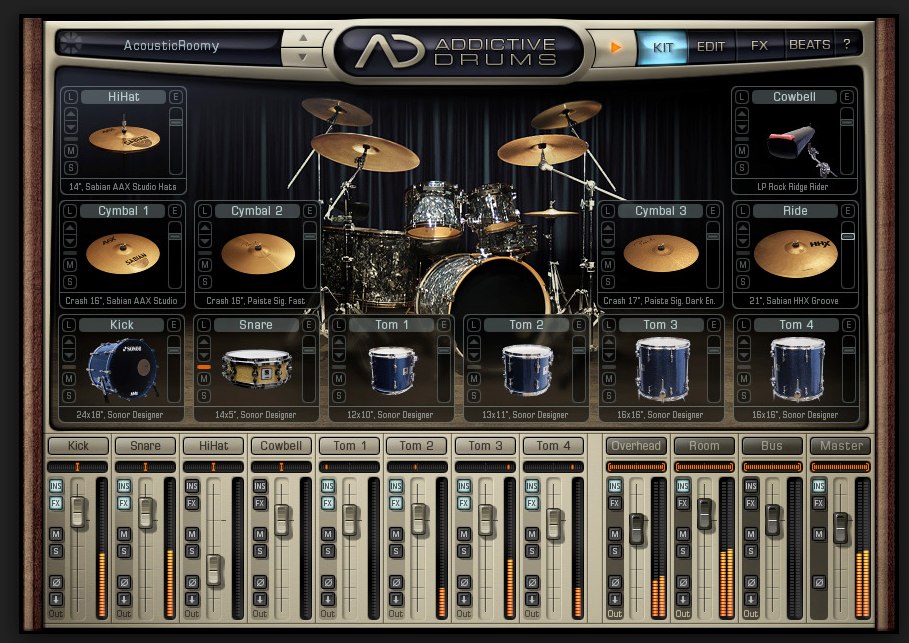The height and width of the screenshot is (643, 909).
Task: Toggle FX on the Snare channel
Action: pyautogui.click(x=124, y=503)
